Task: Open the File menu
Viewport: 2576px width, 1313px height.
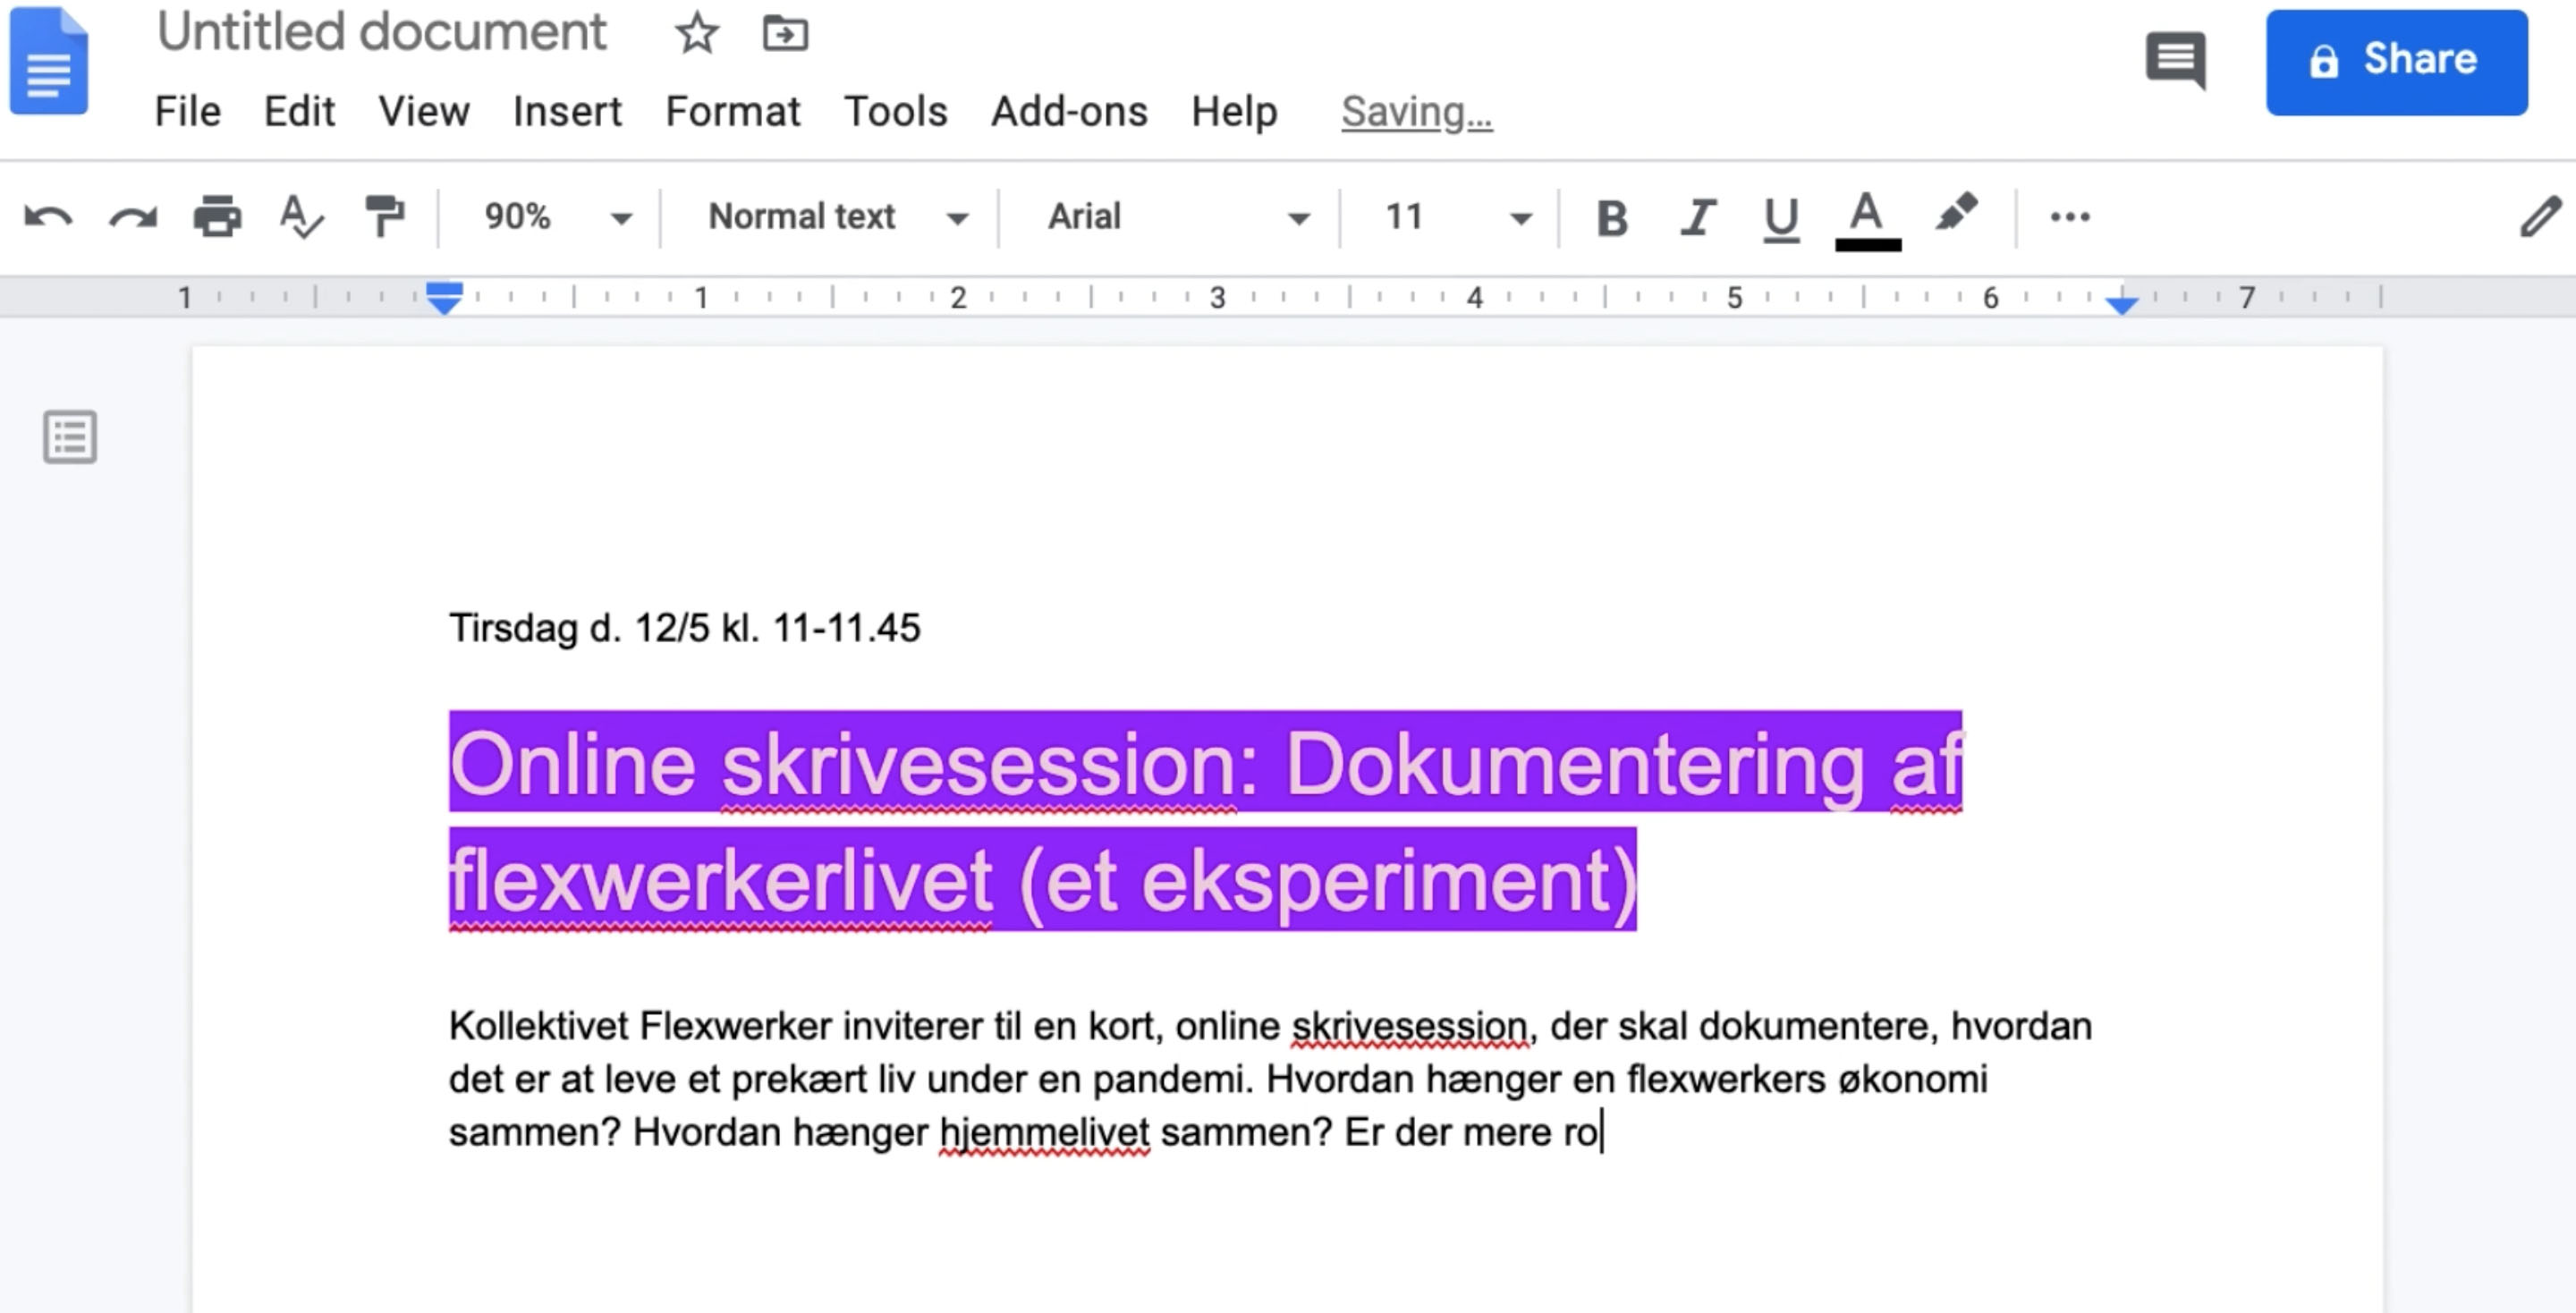Action: tap(187, 111)
